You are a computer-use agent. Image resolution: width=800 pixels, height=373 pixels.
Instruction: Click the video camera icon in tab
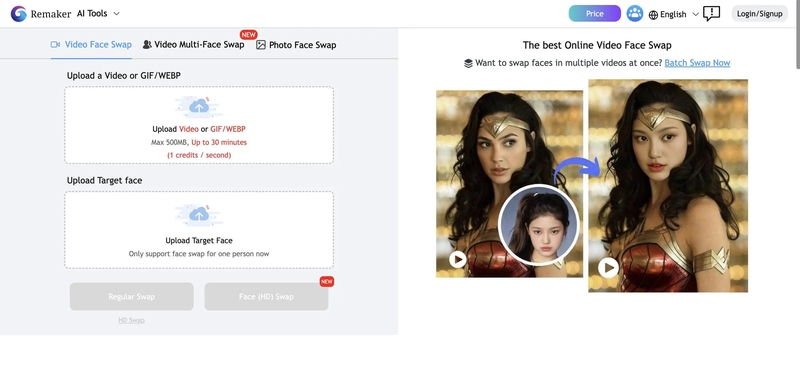[56, 44]
